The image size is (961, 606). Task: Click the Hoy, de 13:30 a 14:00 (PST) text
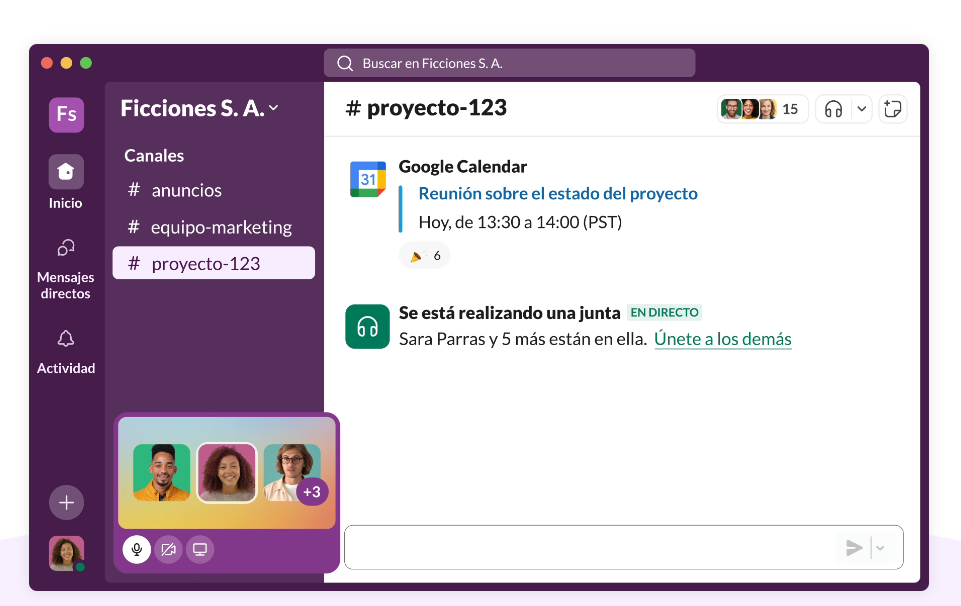[520, 222]
